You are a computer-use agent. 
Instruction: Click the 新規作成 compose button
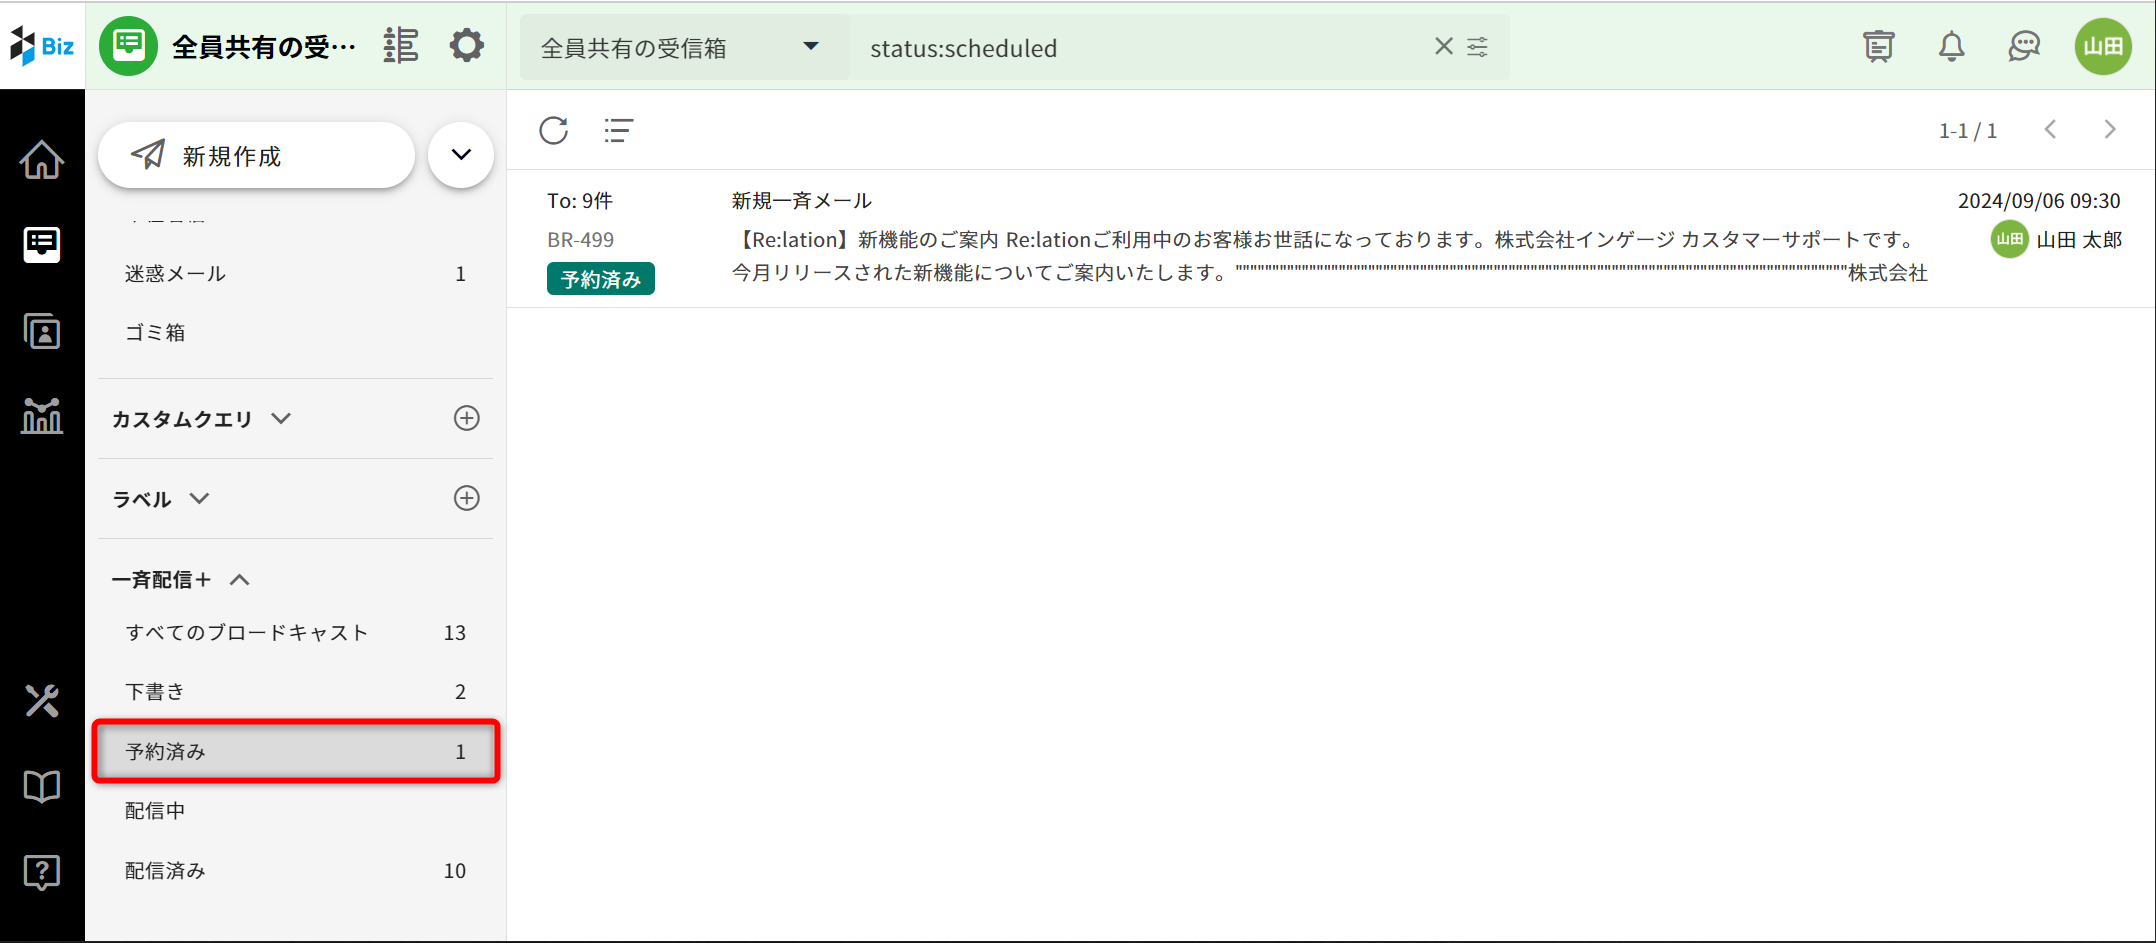pos(256,156)
